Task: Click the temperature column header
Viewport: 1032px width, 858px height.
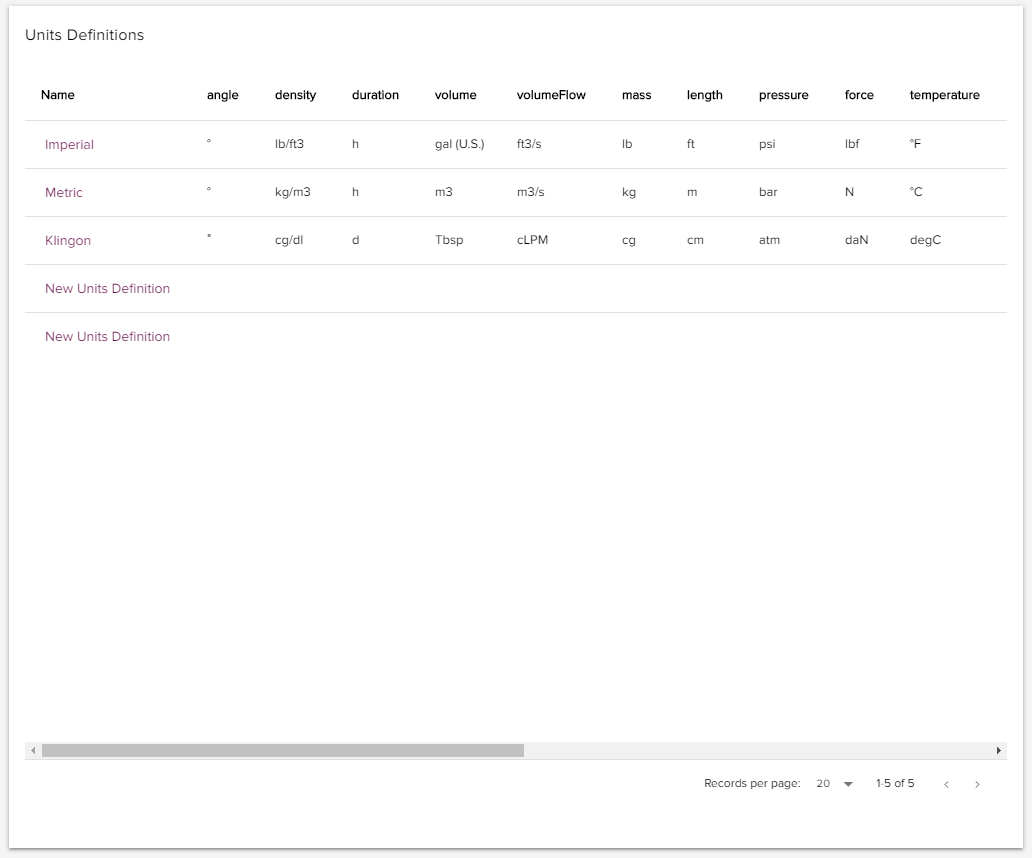Action: coord(944,95)
